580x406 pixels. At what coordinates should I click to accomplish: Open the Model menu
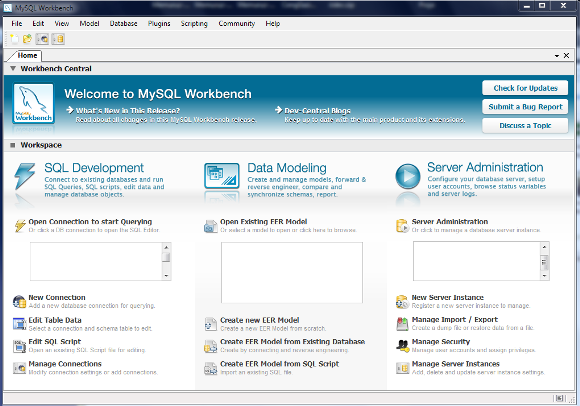pyautogui.click(x=90, y=24)
